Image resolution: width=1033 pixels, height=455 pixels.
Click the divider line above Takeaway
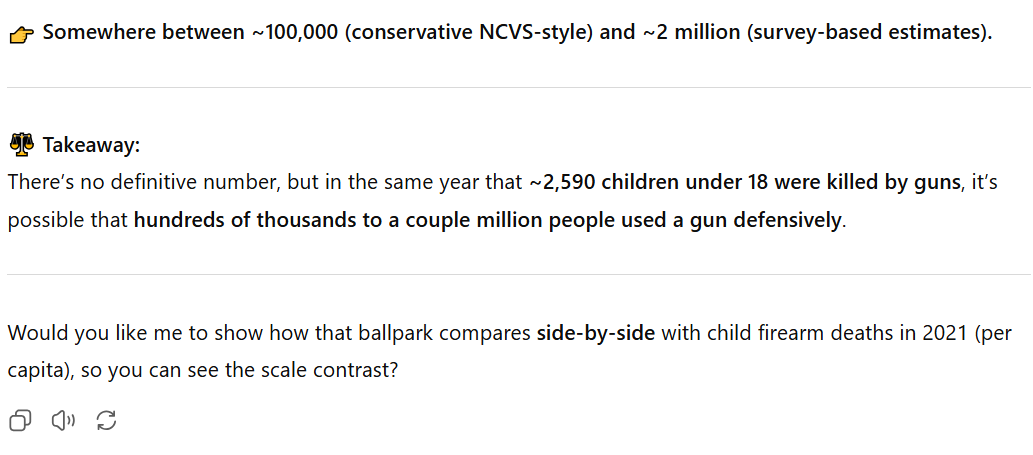coord(518,87)
